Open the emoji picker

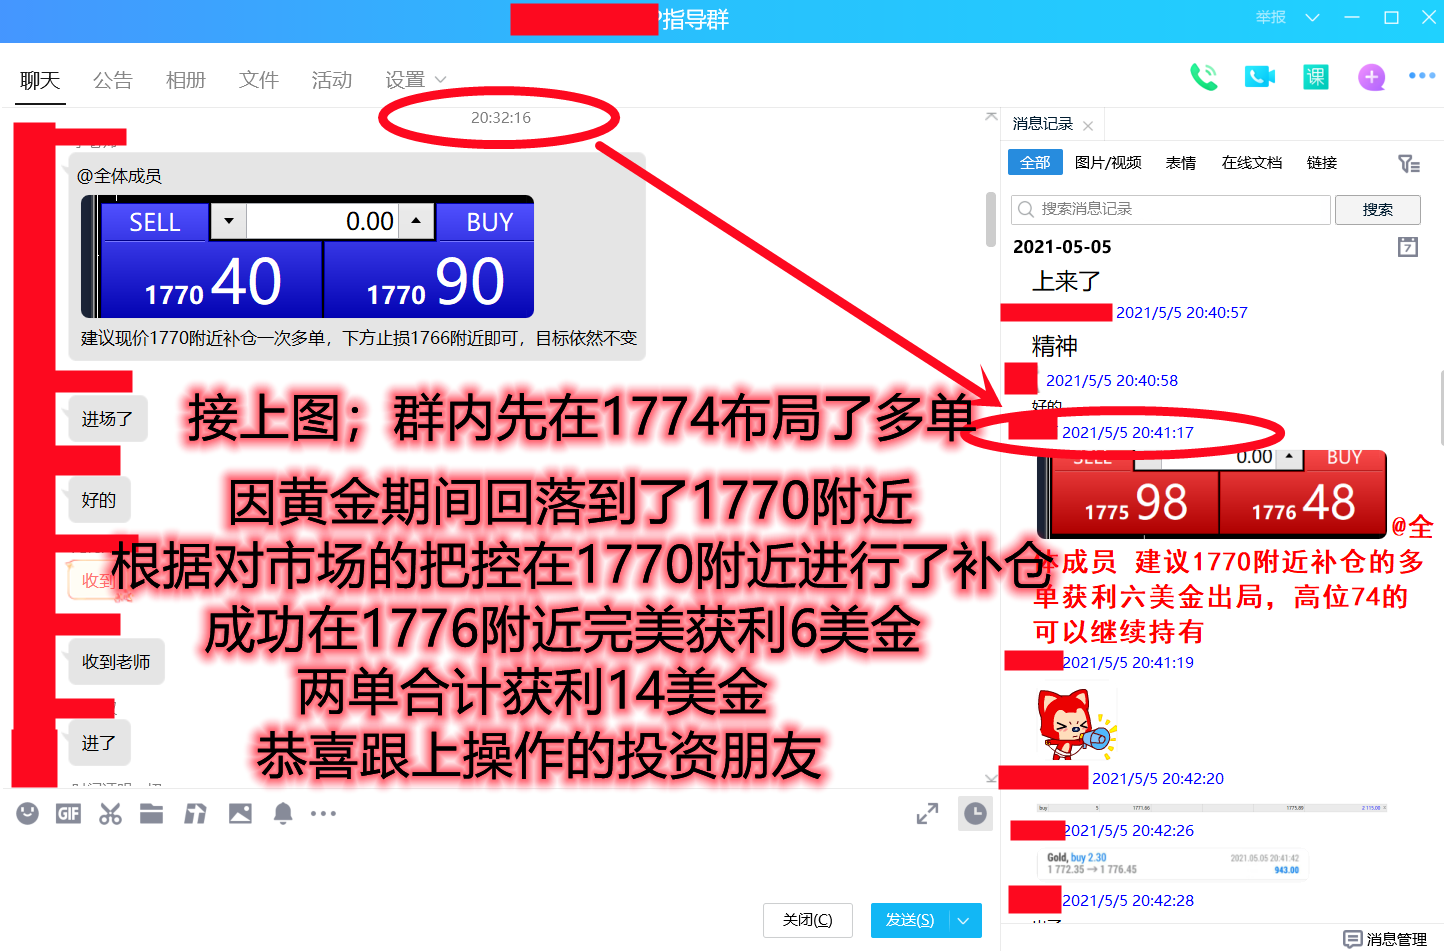27,813
